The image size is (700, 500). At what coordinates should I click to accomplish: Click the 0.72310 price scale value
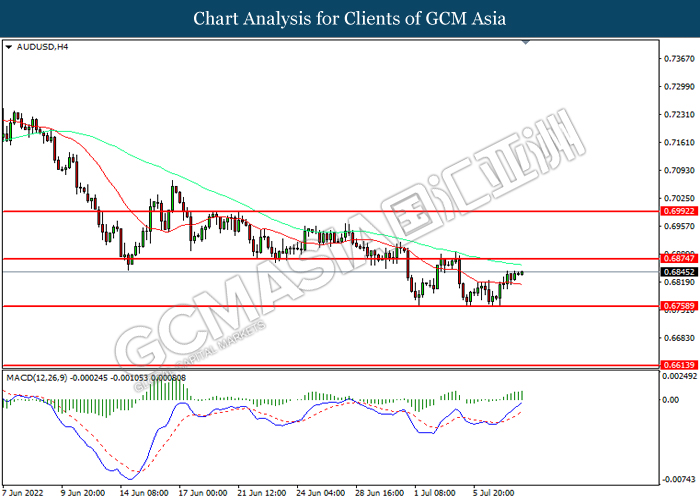(x=679, y=115)
